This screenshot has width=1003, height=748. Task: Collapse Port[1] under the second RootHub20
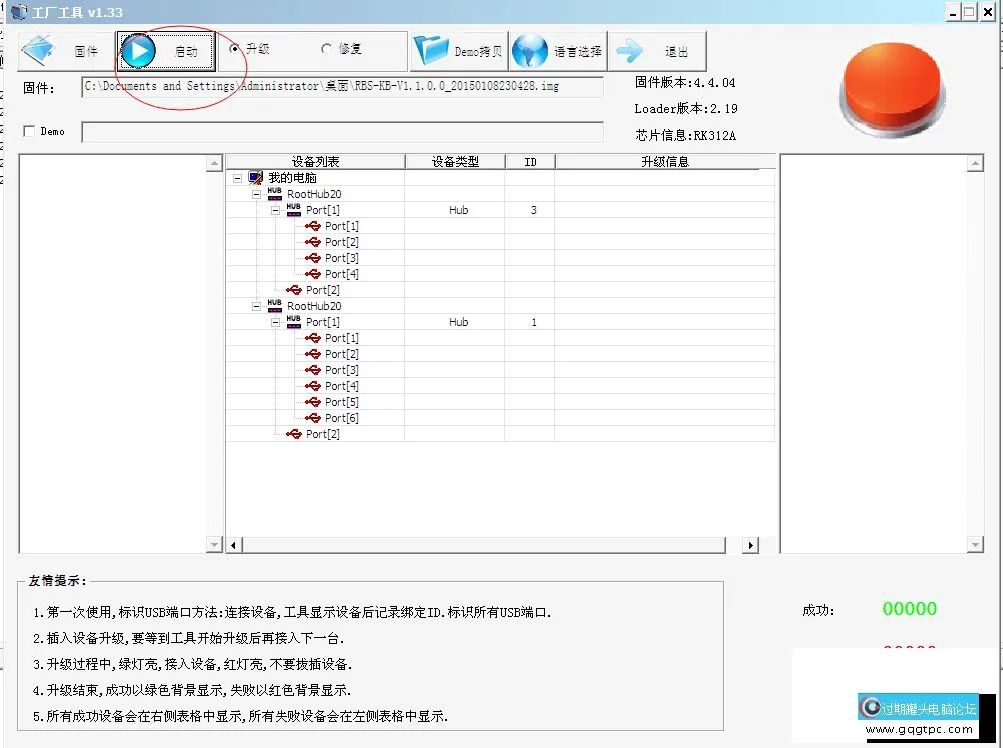(x=273, y=321)
